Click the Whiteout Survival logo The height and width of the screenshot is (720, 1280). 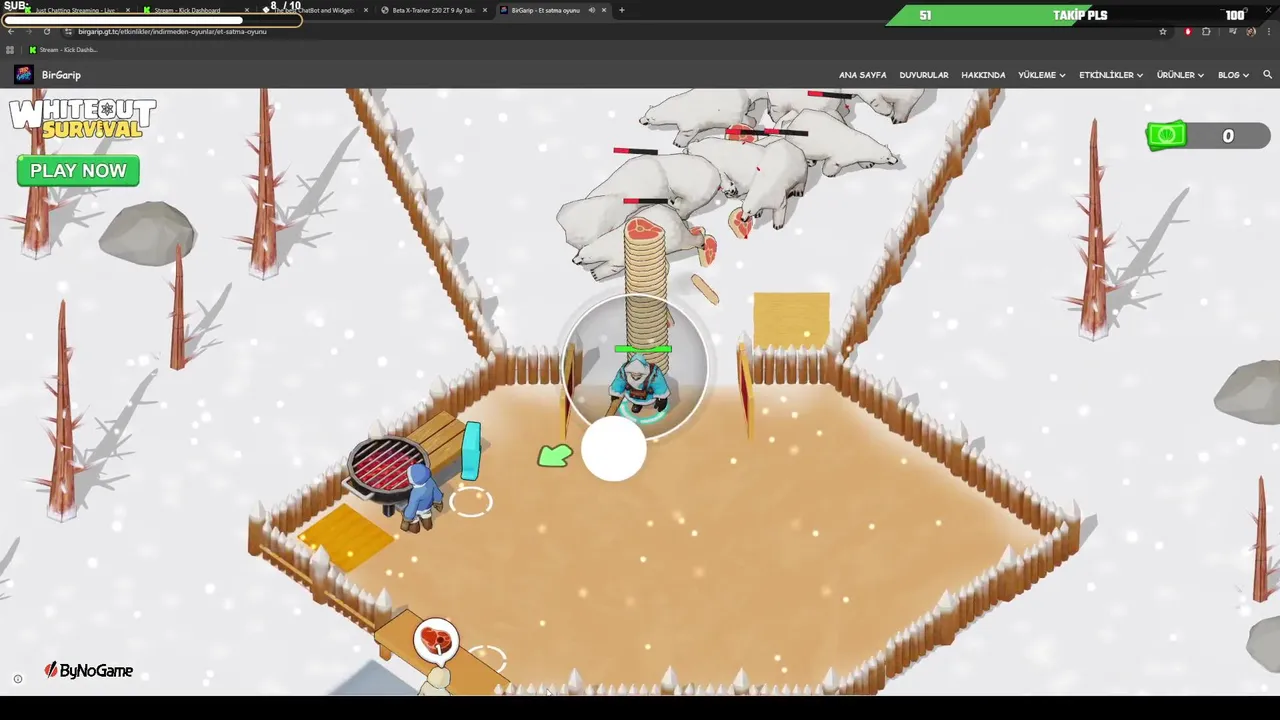[83, 119]
